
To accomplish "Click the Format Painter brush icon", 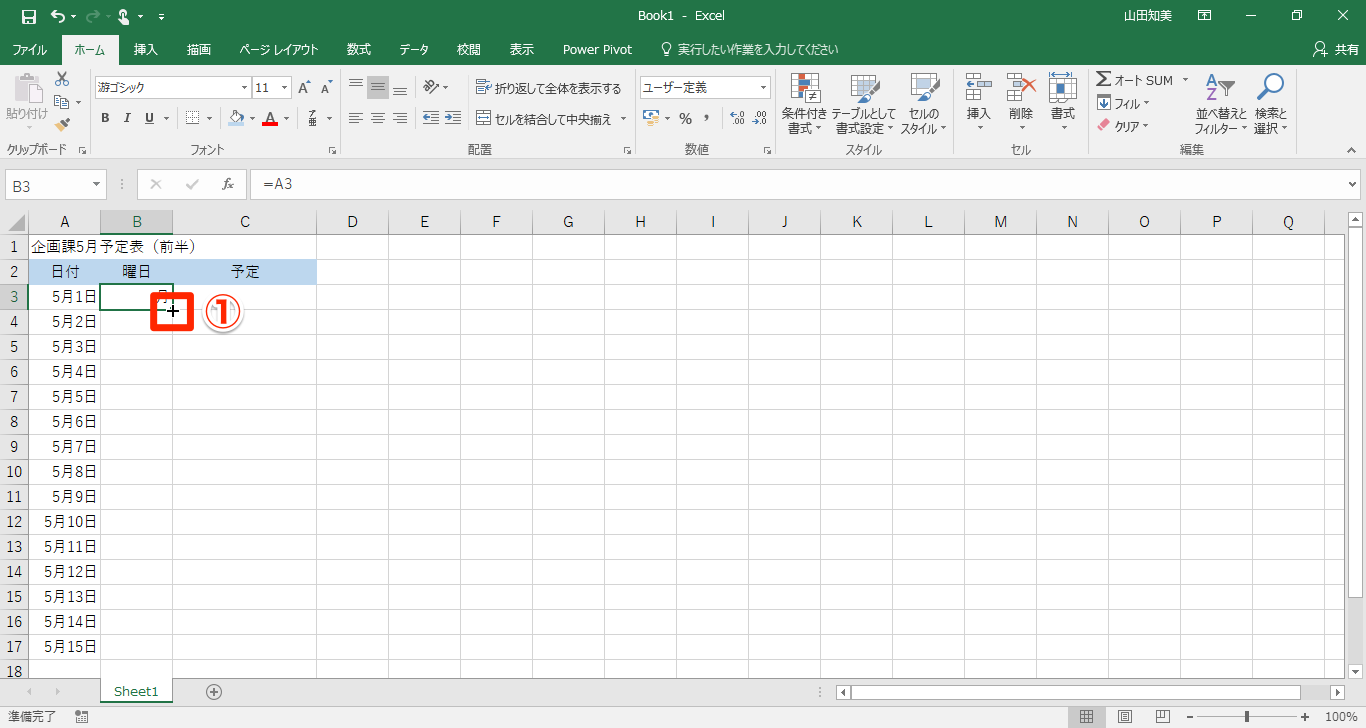I will (x=62, y=124).
